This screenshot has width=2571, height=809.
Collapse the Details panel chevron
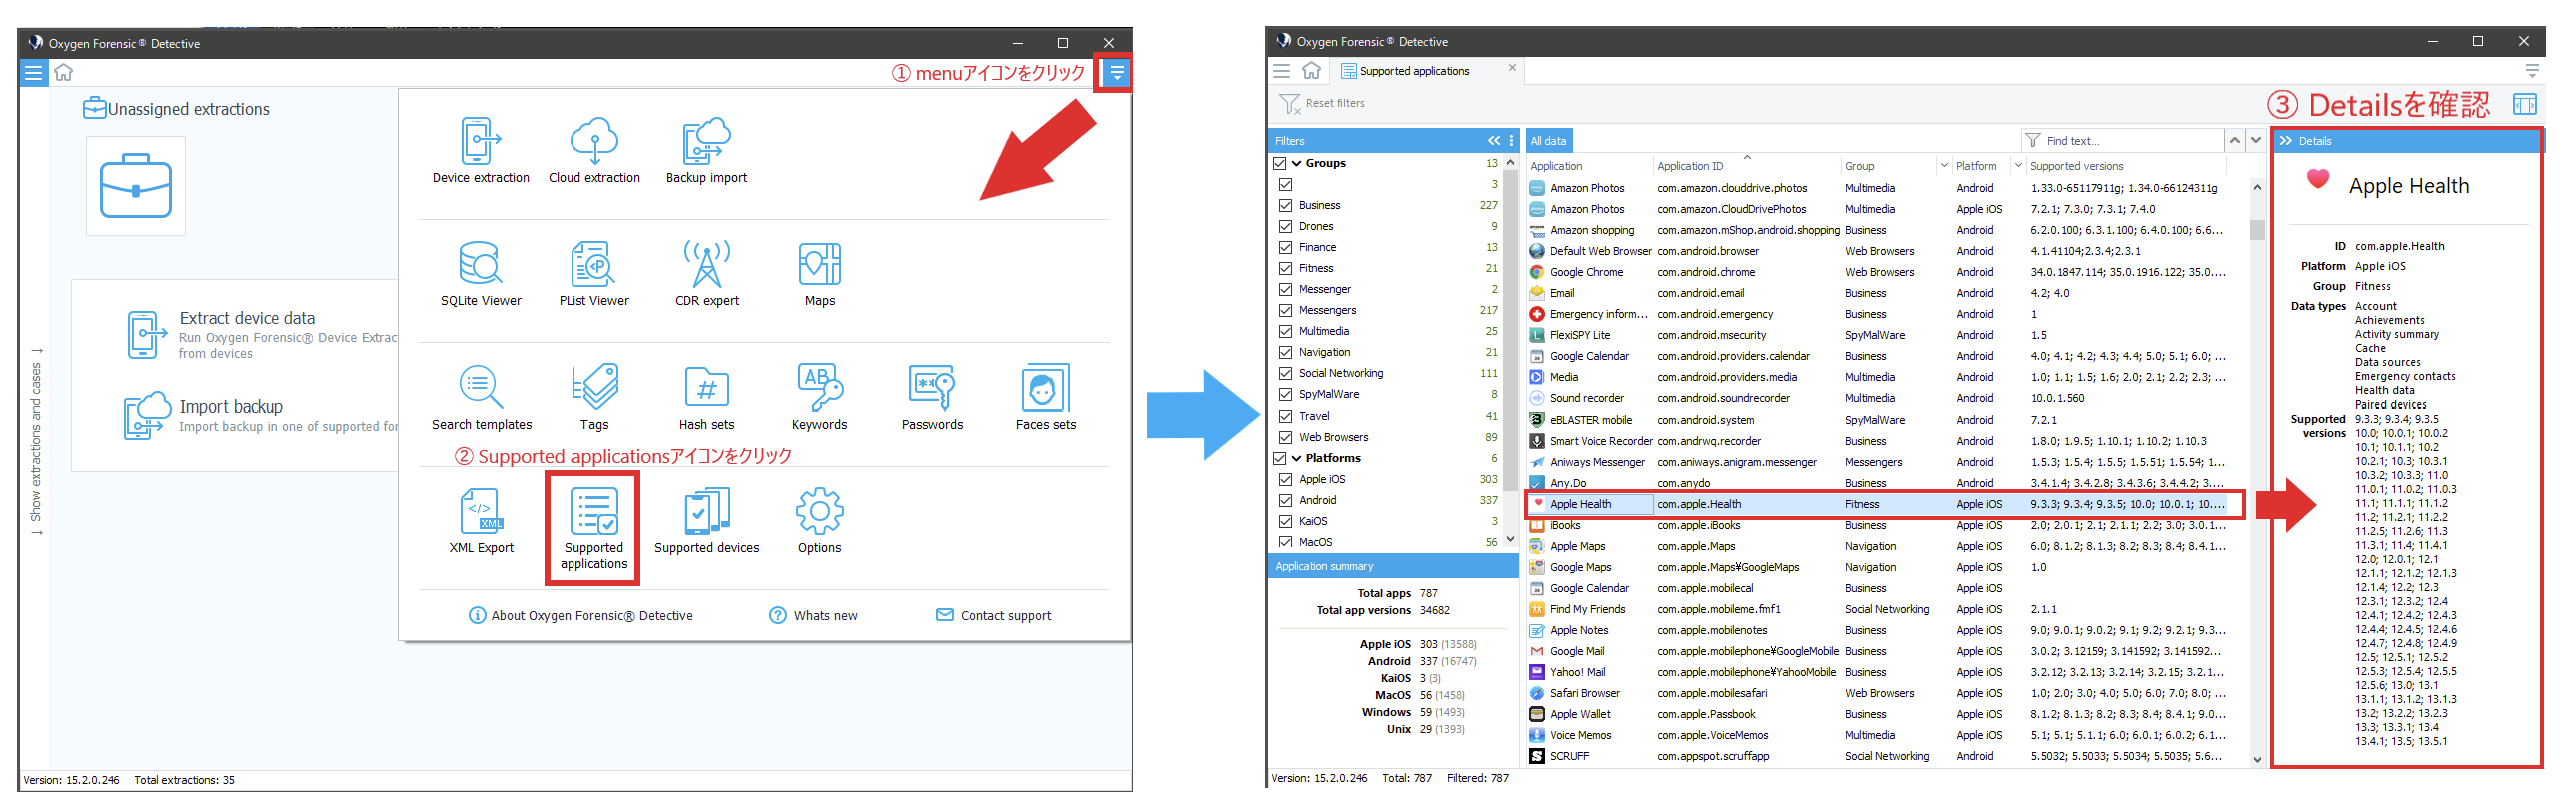click(2285, 141)
